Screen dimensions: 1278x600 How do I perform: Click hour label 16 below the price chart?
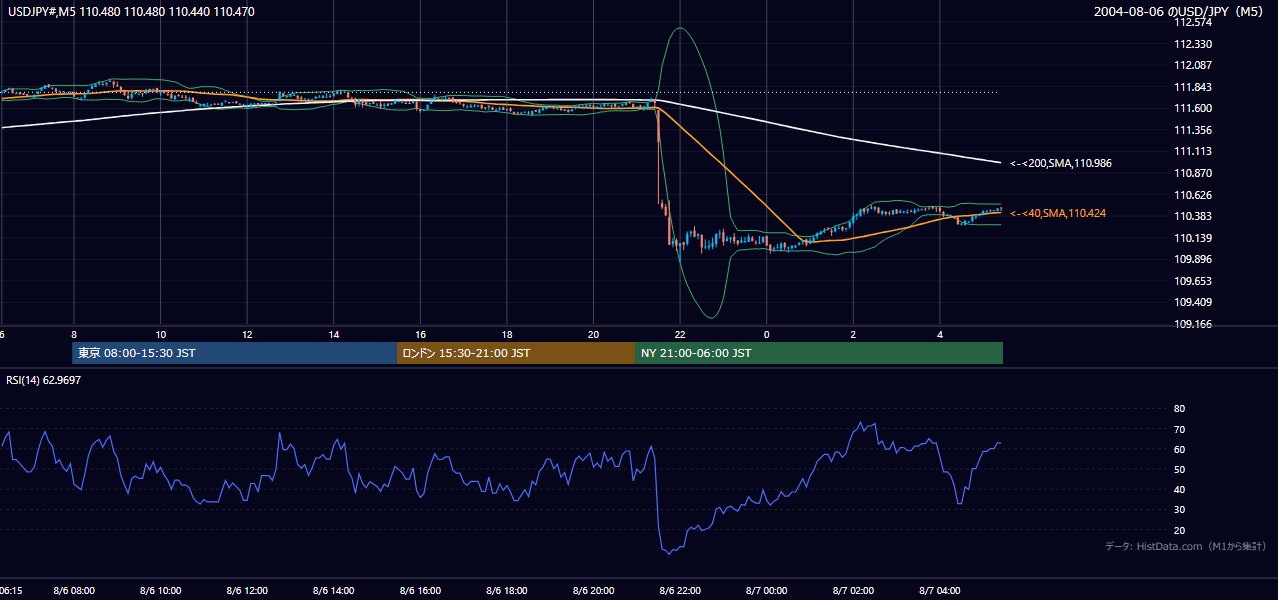point(421,334)
